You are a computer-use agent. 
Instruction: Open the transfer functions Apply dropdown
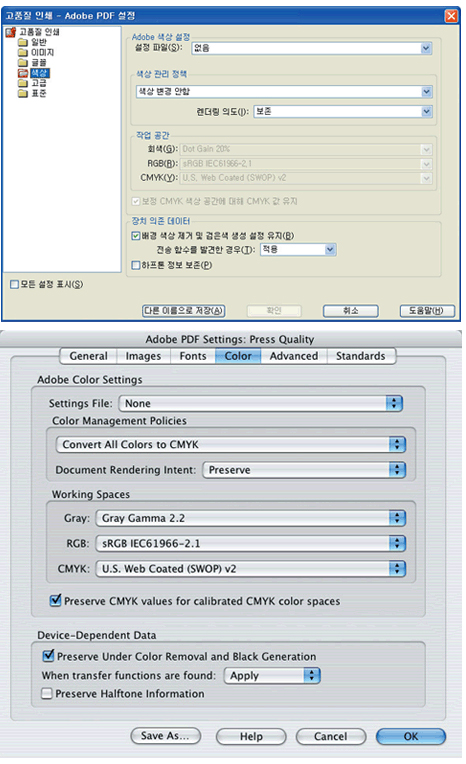coord(272,676)
